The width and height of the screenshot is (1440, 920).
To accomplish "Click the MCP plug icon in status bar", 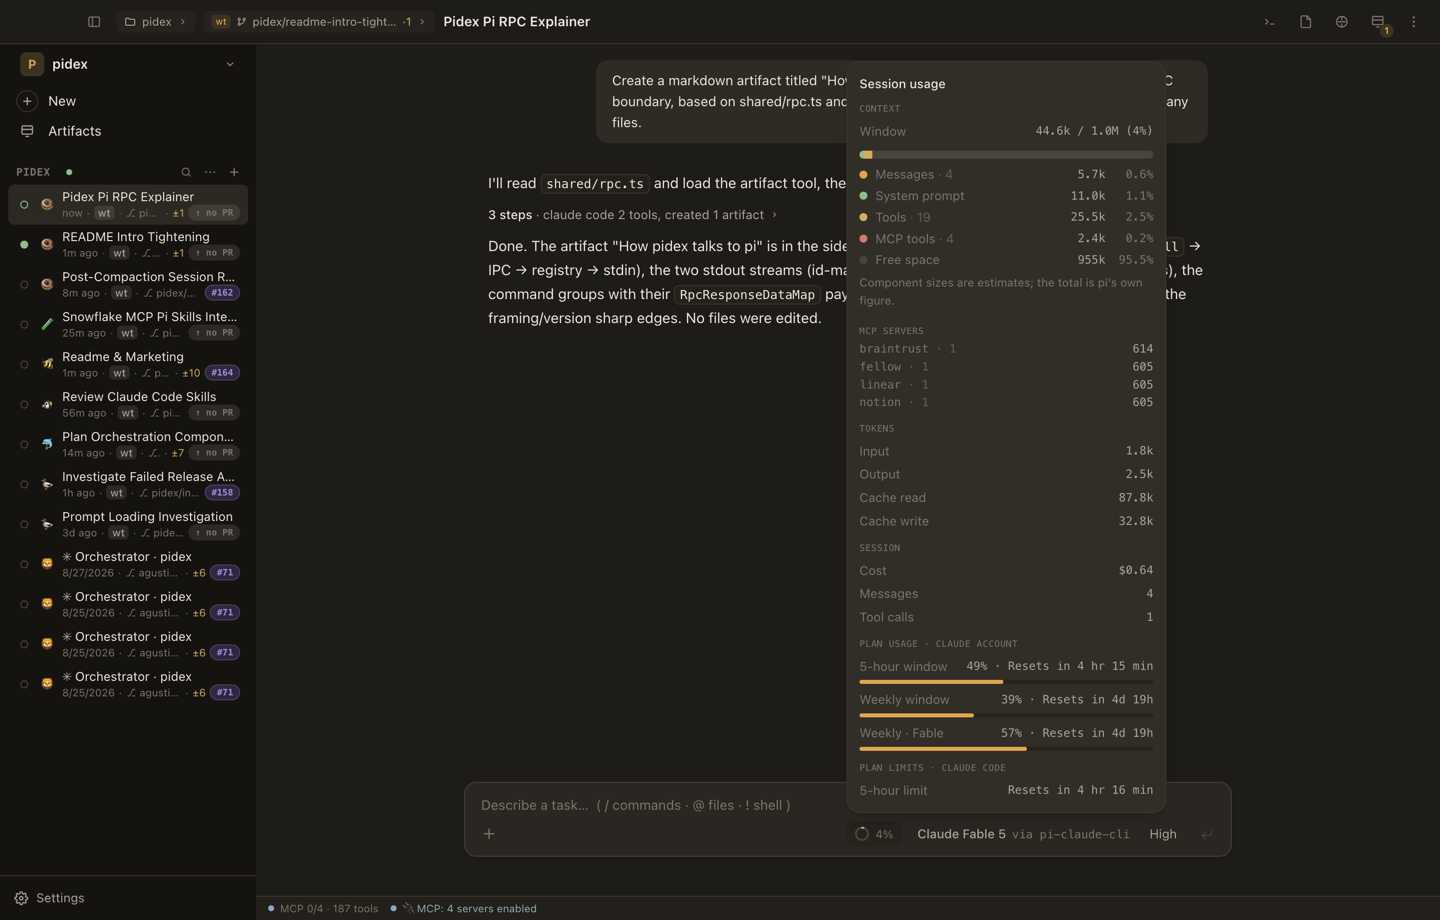I will pos(408,909).
